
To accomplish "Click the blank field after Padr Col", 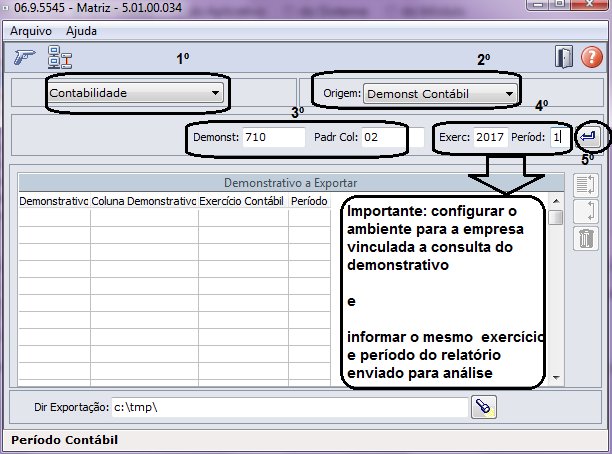I will (415, 137).
